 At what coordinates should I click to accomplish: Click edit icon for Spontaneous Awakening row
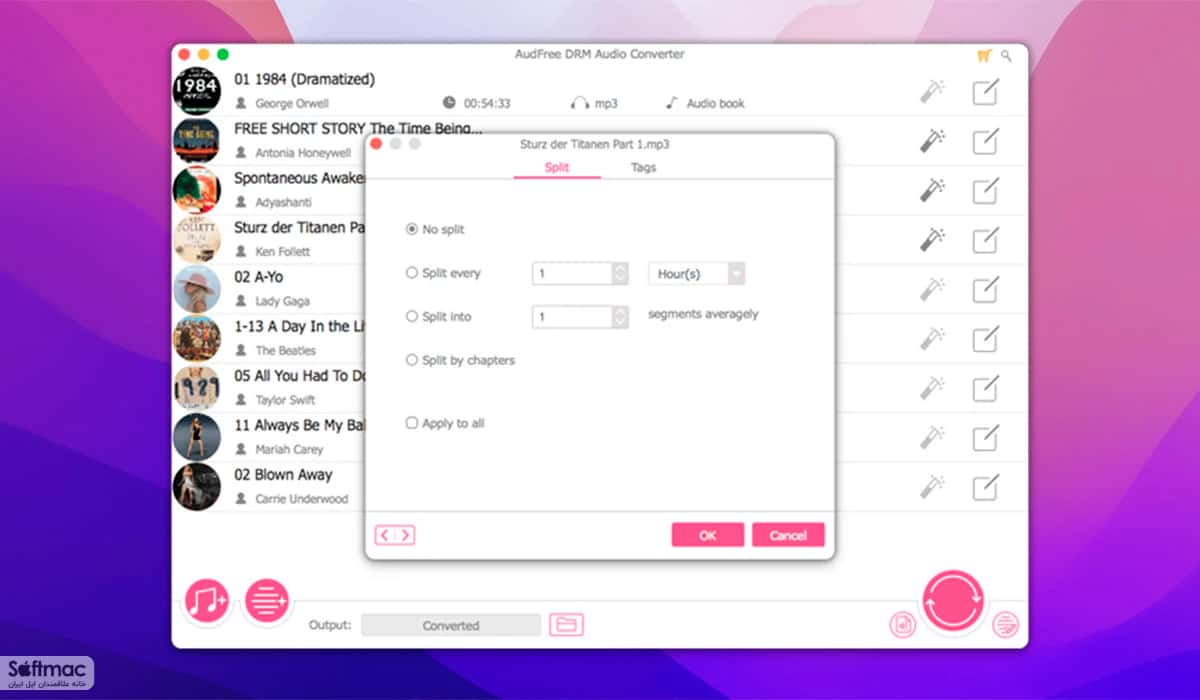[x=985, y=191]
